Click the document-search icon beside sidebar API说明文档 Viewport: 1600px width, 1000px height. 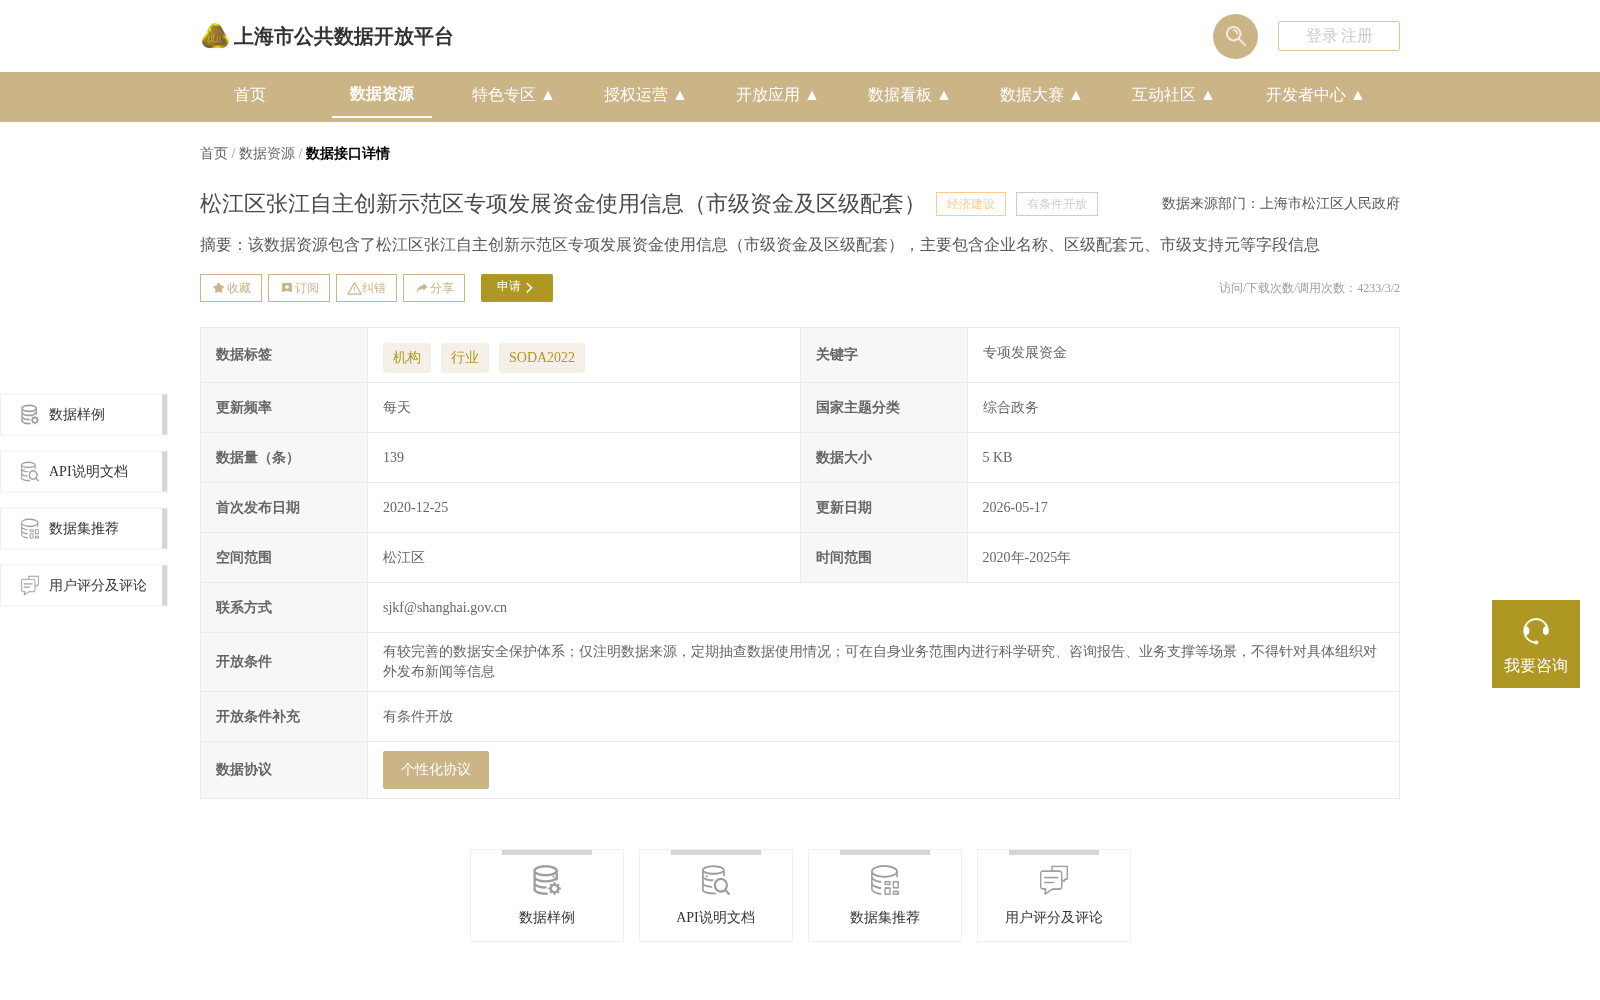coord(30,472)
